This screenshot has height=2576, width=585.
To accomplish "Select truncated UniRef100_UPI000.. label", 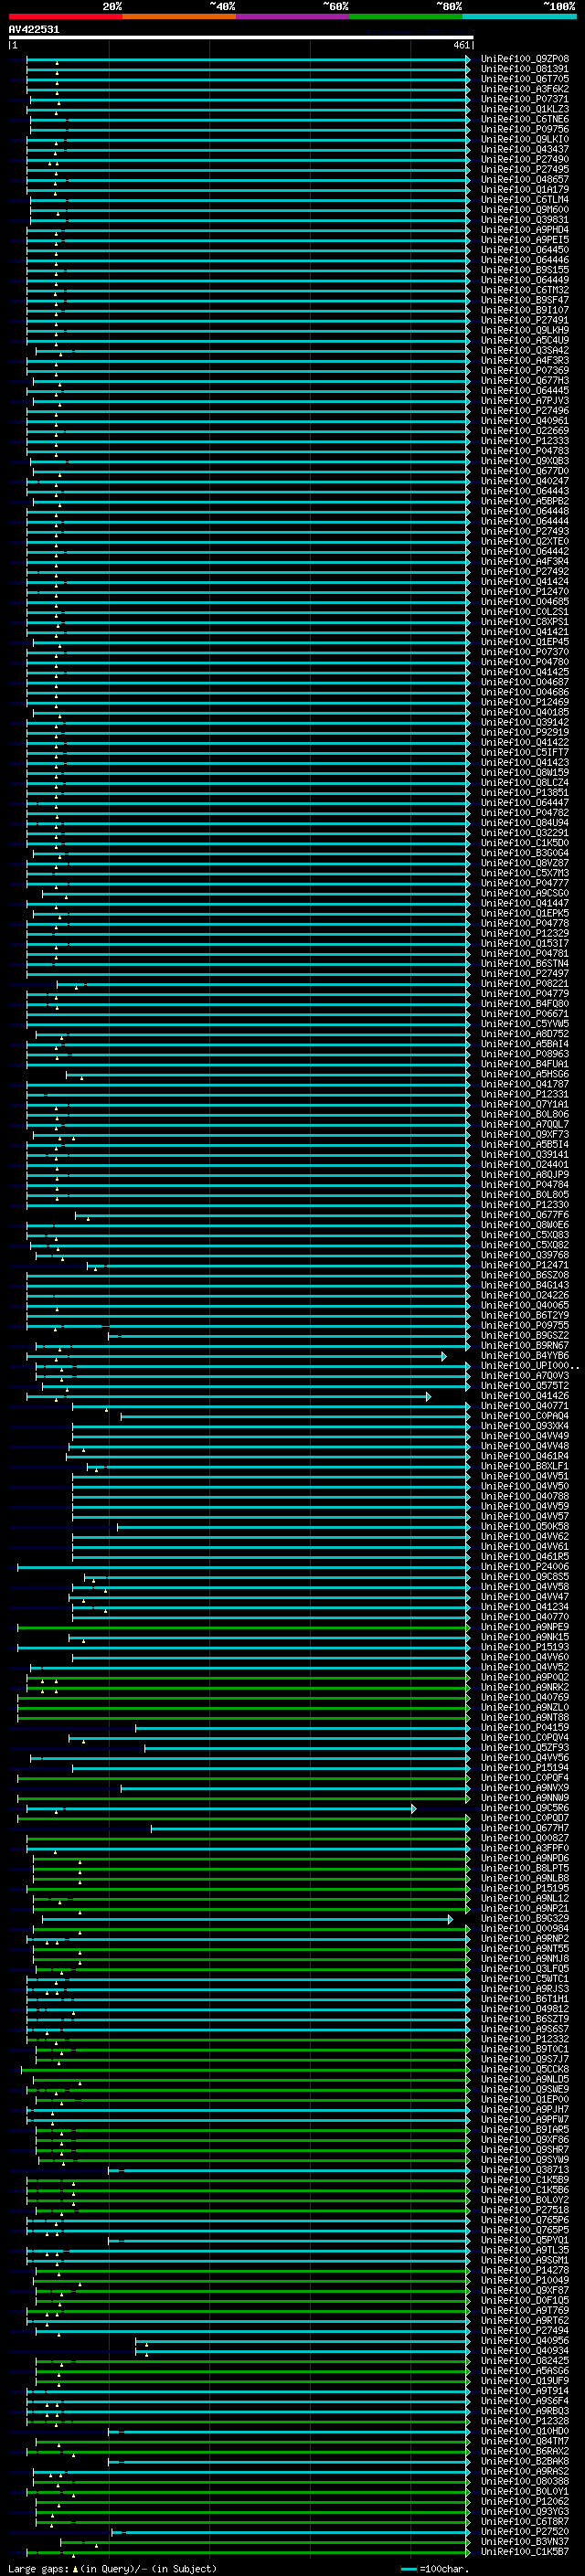I will [x=530, y=1366].
